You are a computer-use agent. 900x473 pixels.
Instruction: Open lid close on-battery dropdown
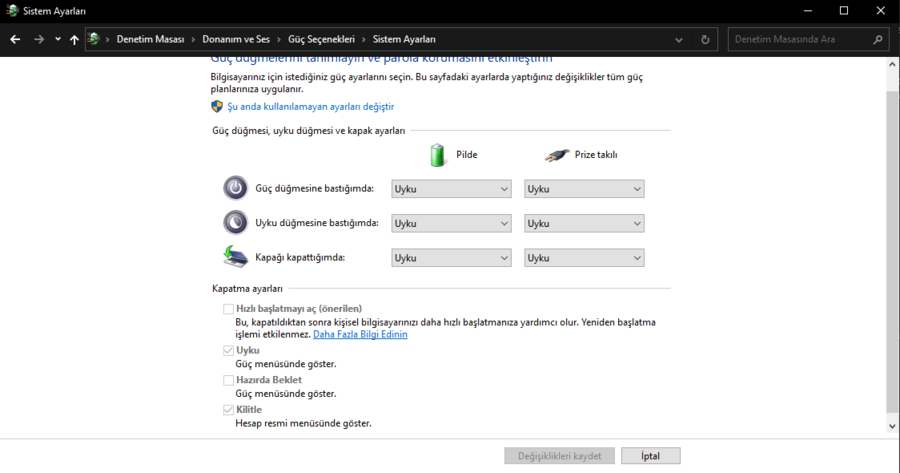[x=451, y=258]
